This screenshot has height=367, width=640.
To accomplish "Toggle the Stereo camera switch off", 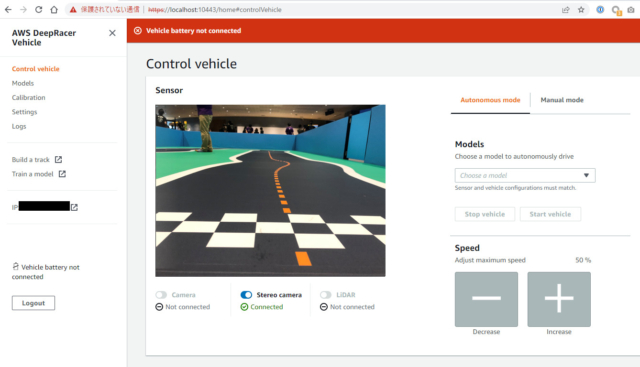I will pyautogui.click(x=246, y=295).
